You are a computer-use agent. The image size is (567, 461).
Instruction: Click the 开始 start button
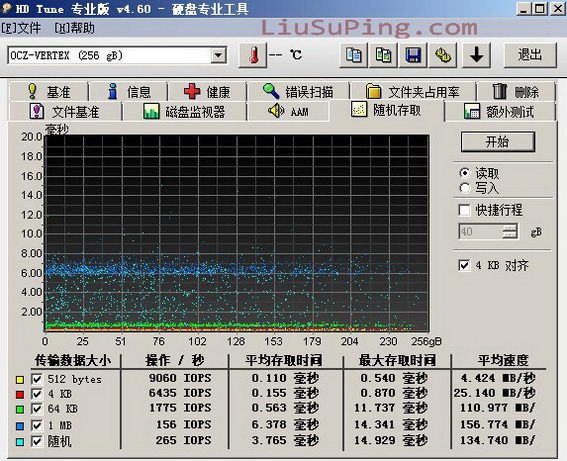click(x=498, y=141)
